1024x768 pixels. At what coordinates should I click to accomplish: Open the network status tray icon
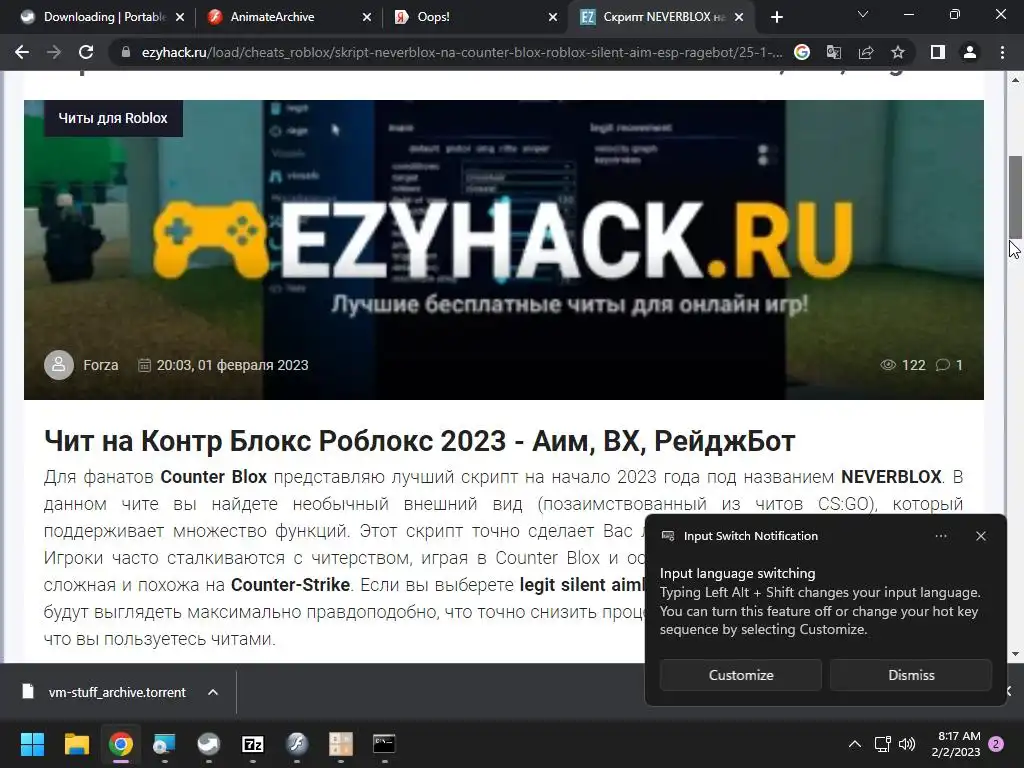pos(882,744)
